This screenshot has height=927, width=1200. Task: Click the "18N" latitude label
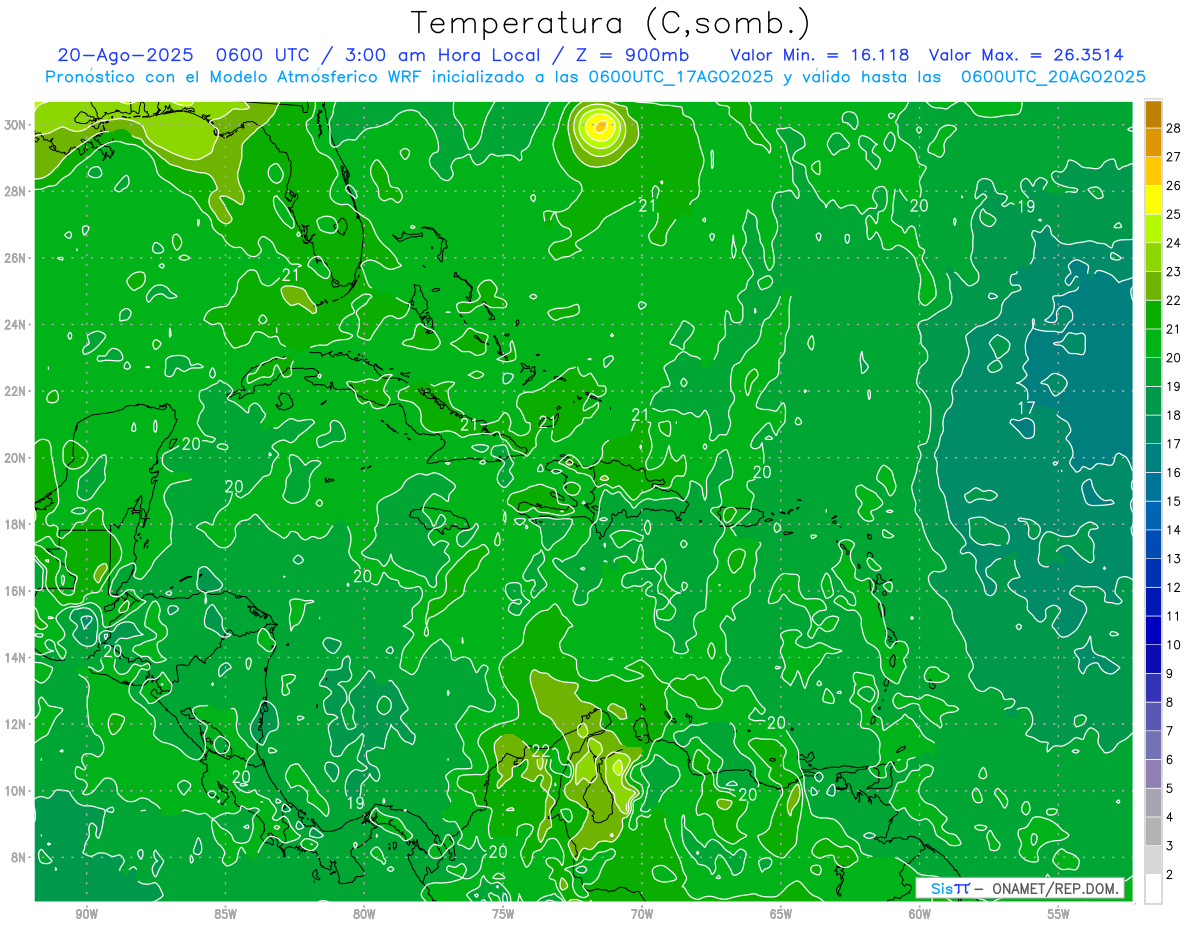(x=17, y=524)
